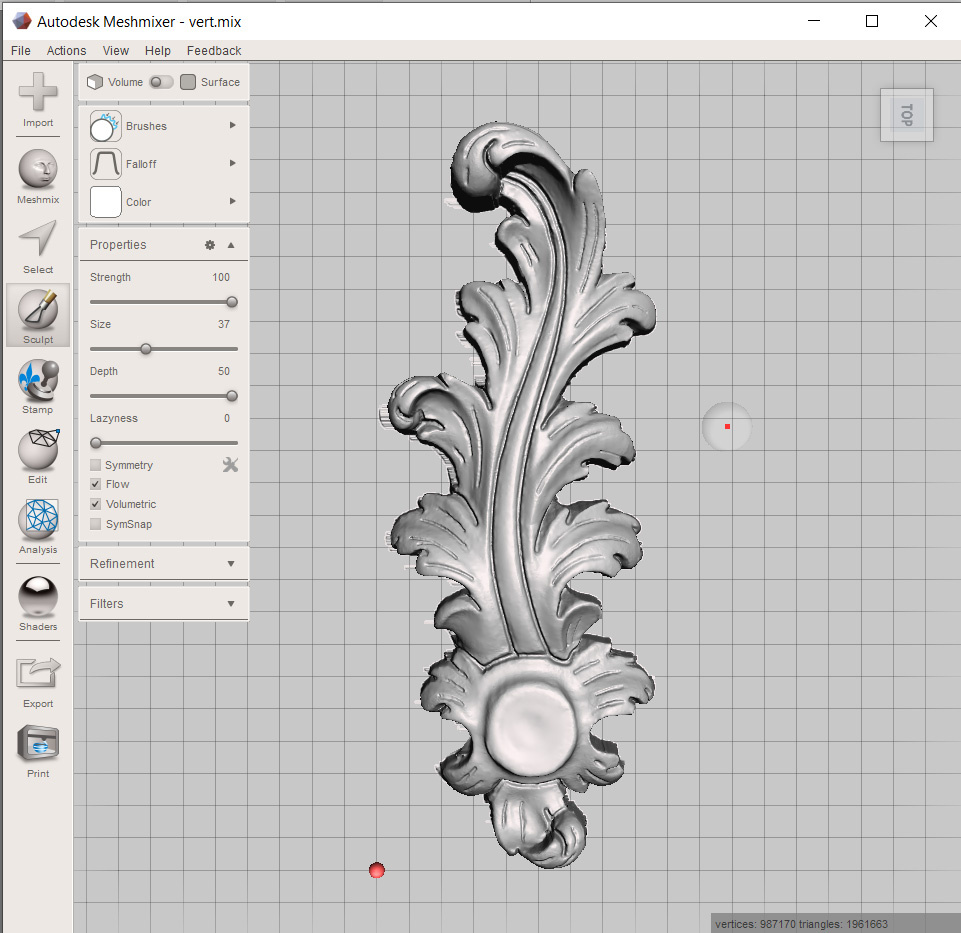Toggle the Volume/Surface switch

click(161, 82)
